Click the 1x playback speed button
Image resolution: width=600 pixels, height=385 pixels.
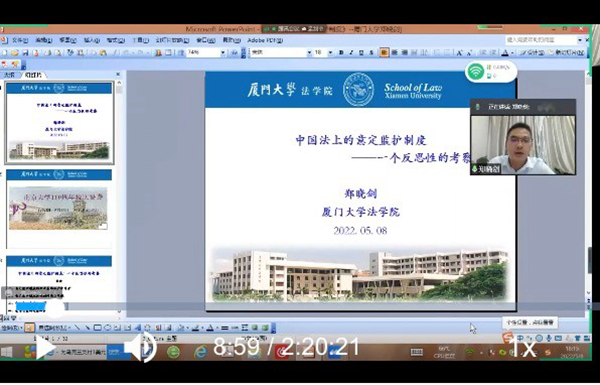pyautogui.click(x=523, y=348)
